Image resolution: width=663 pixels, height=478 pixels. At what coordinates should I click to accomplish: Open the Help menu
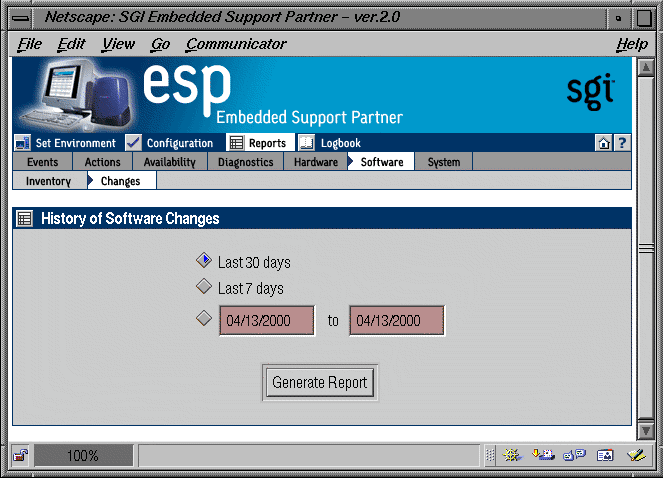point(632,44)
